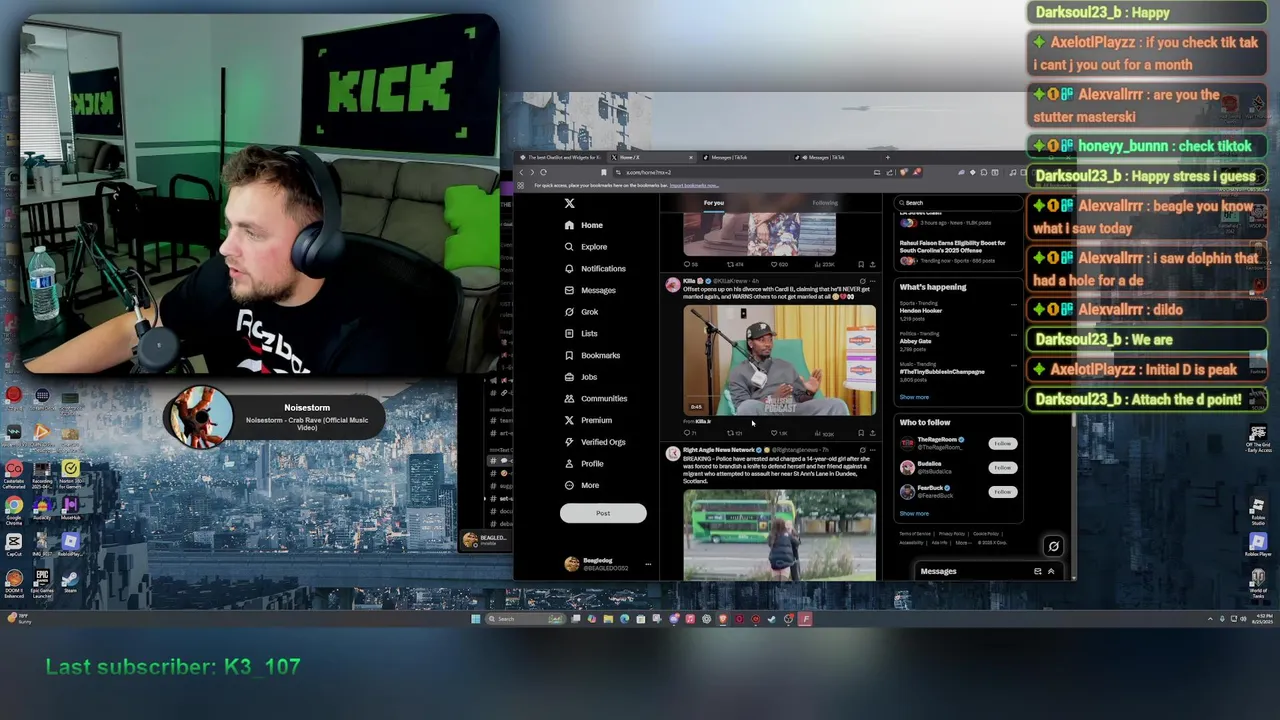This screenshot has width=1280, height=720.
Task: Click the Windows Start button
Action: point(476,619)
